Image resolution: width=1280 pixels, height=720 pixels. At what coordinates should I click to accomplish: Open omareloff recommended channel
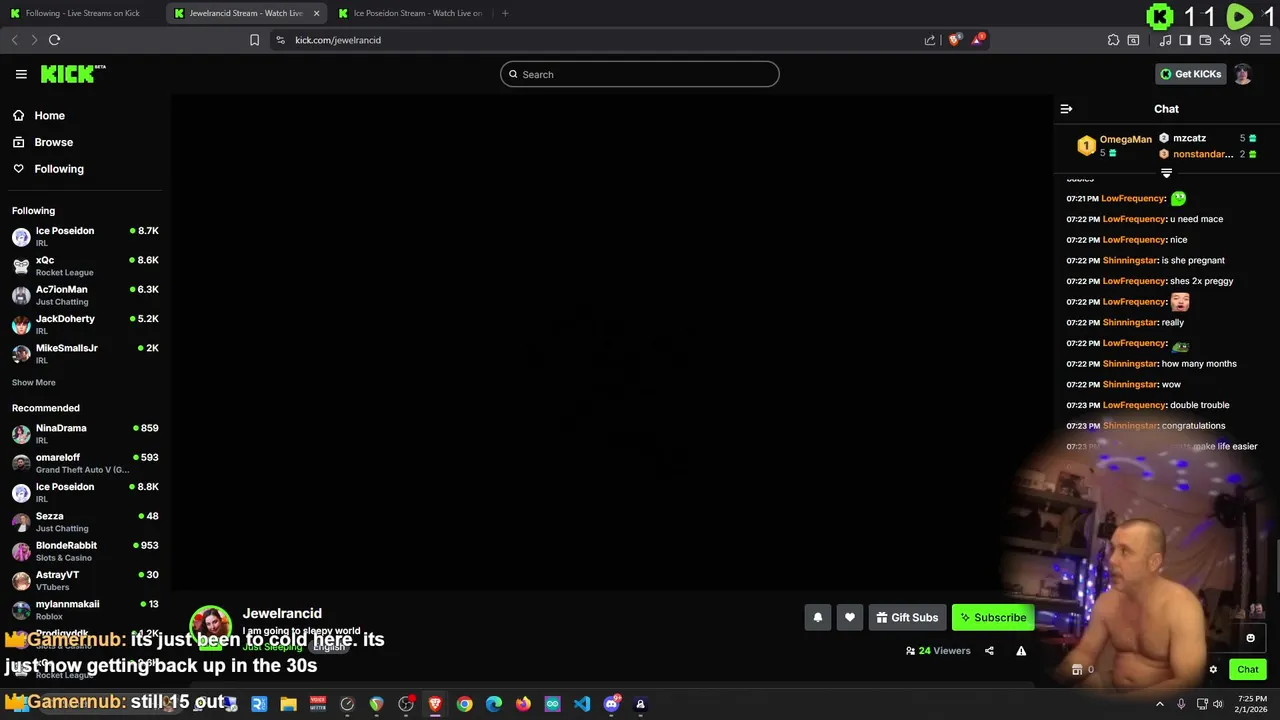tap(85, 463)
